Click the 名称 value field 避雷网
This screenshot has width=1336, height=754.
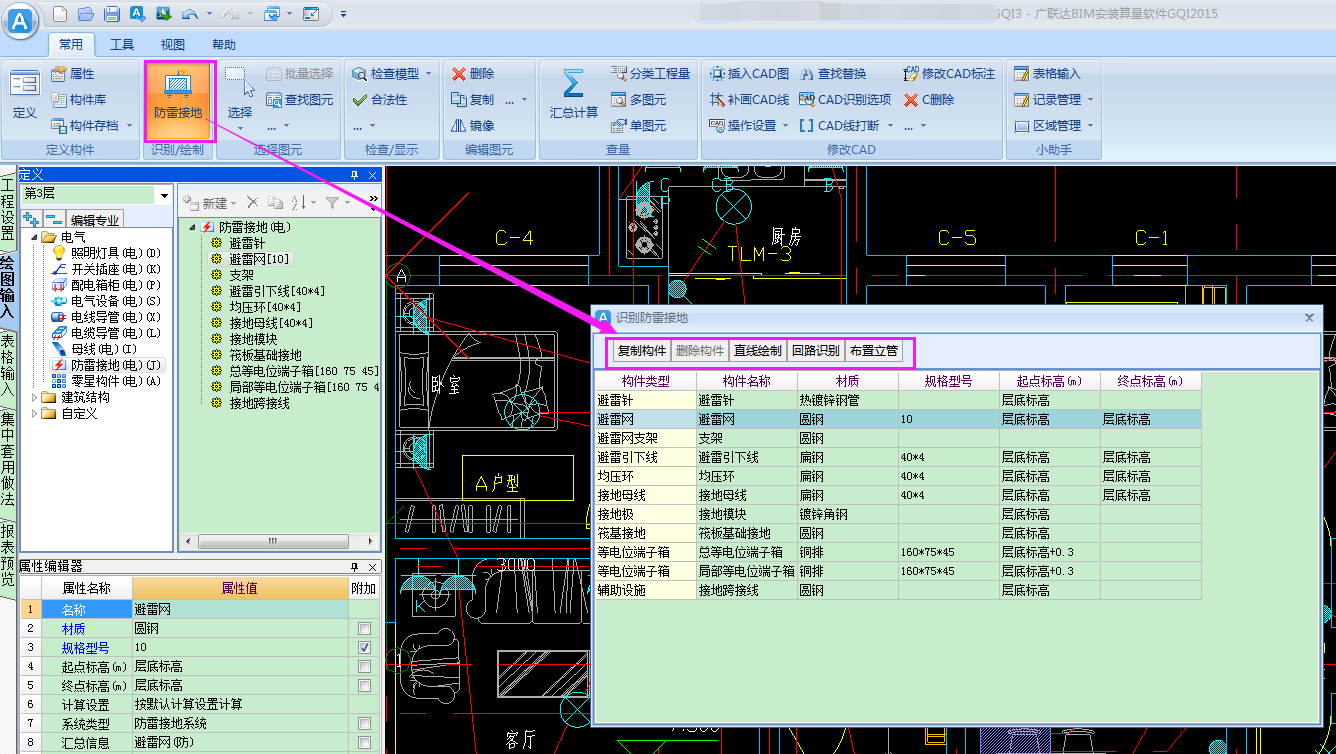pyautogui.click(x=240, y=609)
